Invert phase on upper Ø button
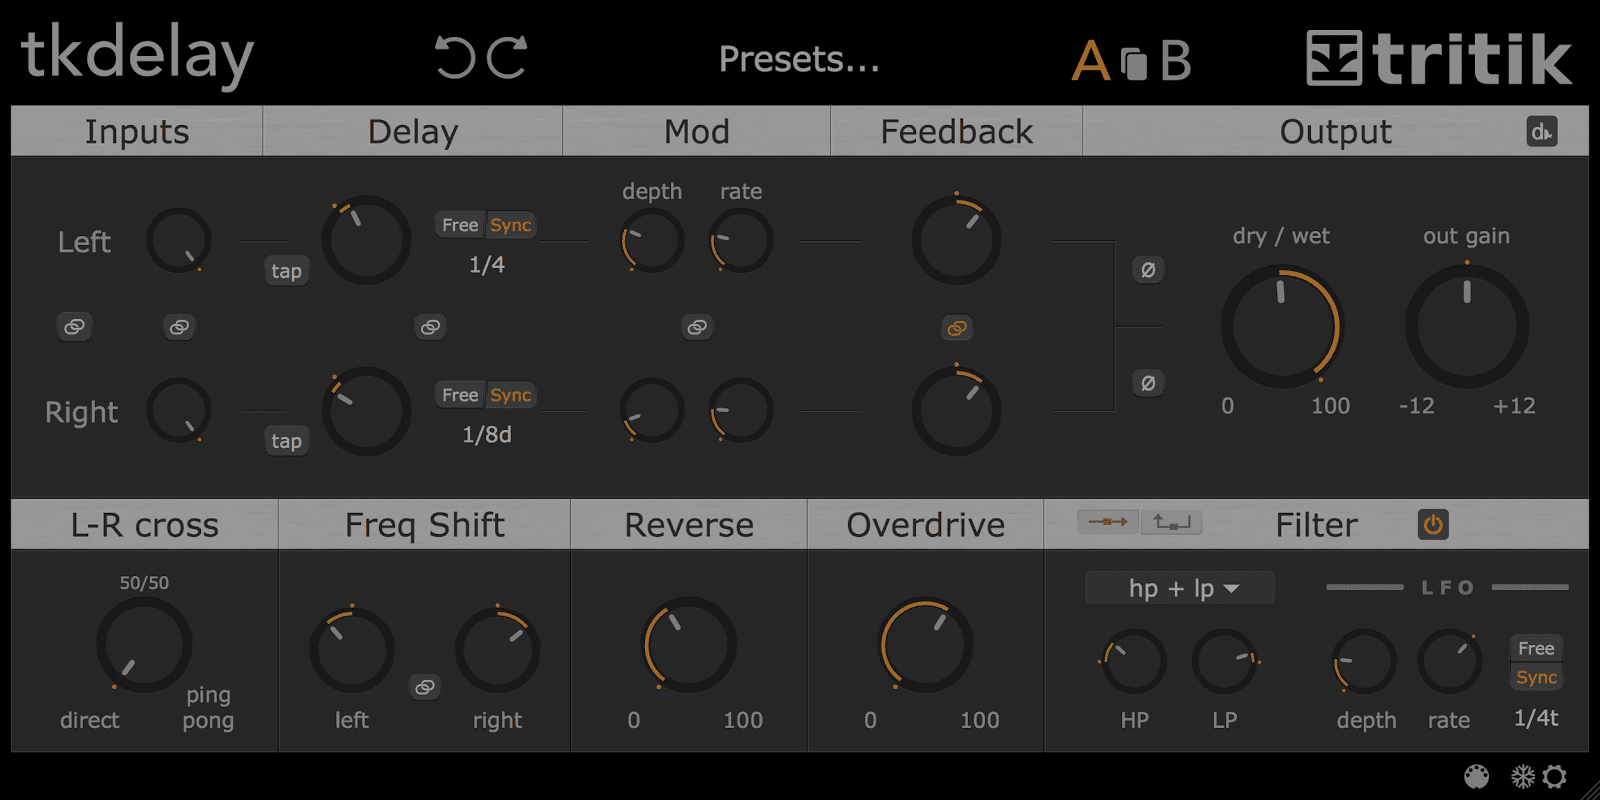This screenshot has height=800, width=1600. [1148, 270]
